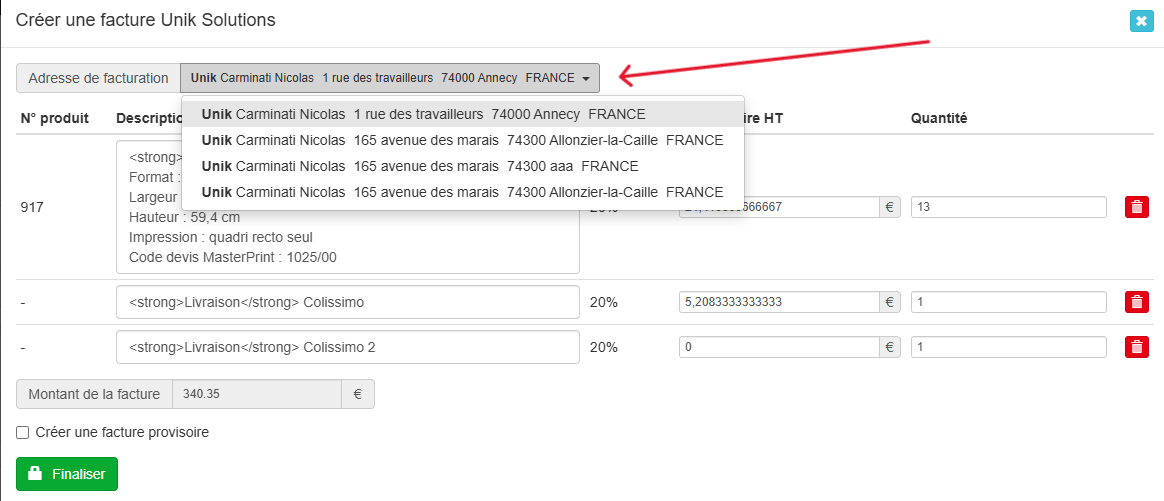The height and width of the screenshot is (501, 1164).
Task: Delete product line 917
Action: click(x=1137, y=207)
